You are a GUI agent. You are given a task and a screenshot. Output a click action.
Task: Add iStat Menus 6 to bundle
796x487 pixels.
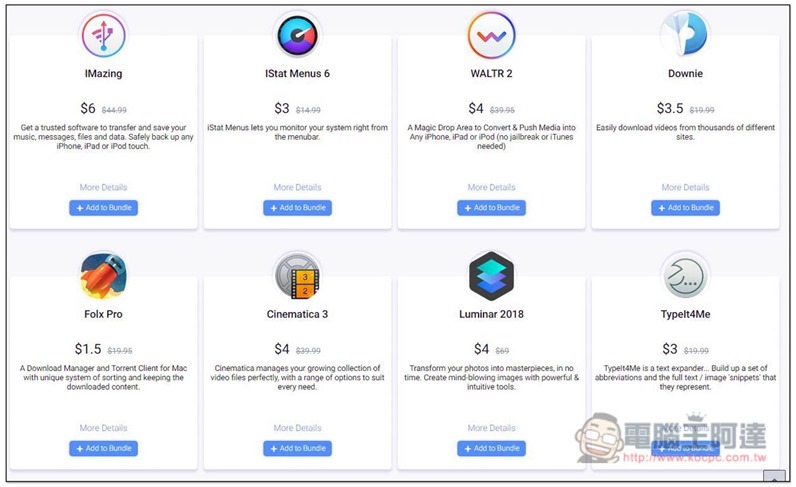pyautogui.click(x=297, y=208)
